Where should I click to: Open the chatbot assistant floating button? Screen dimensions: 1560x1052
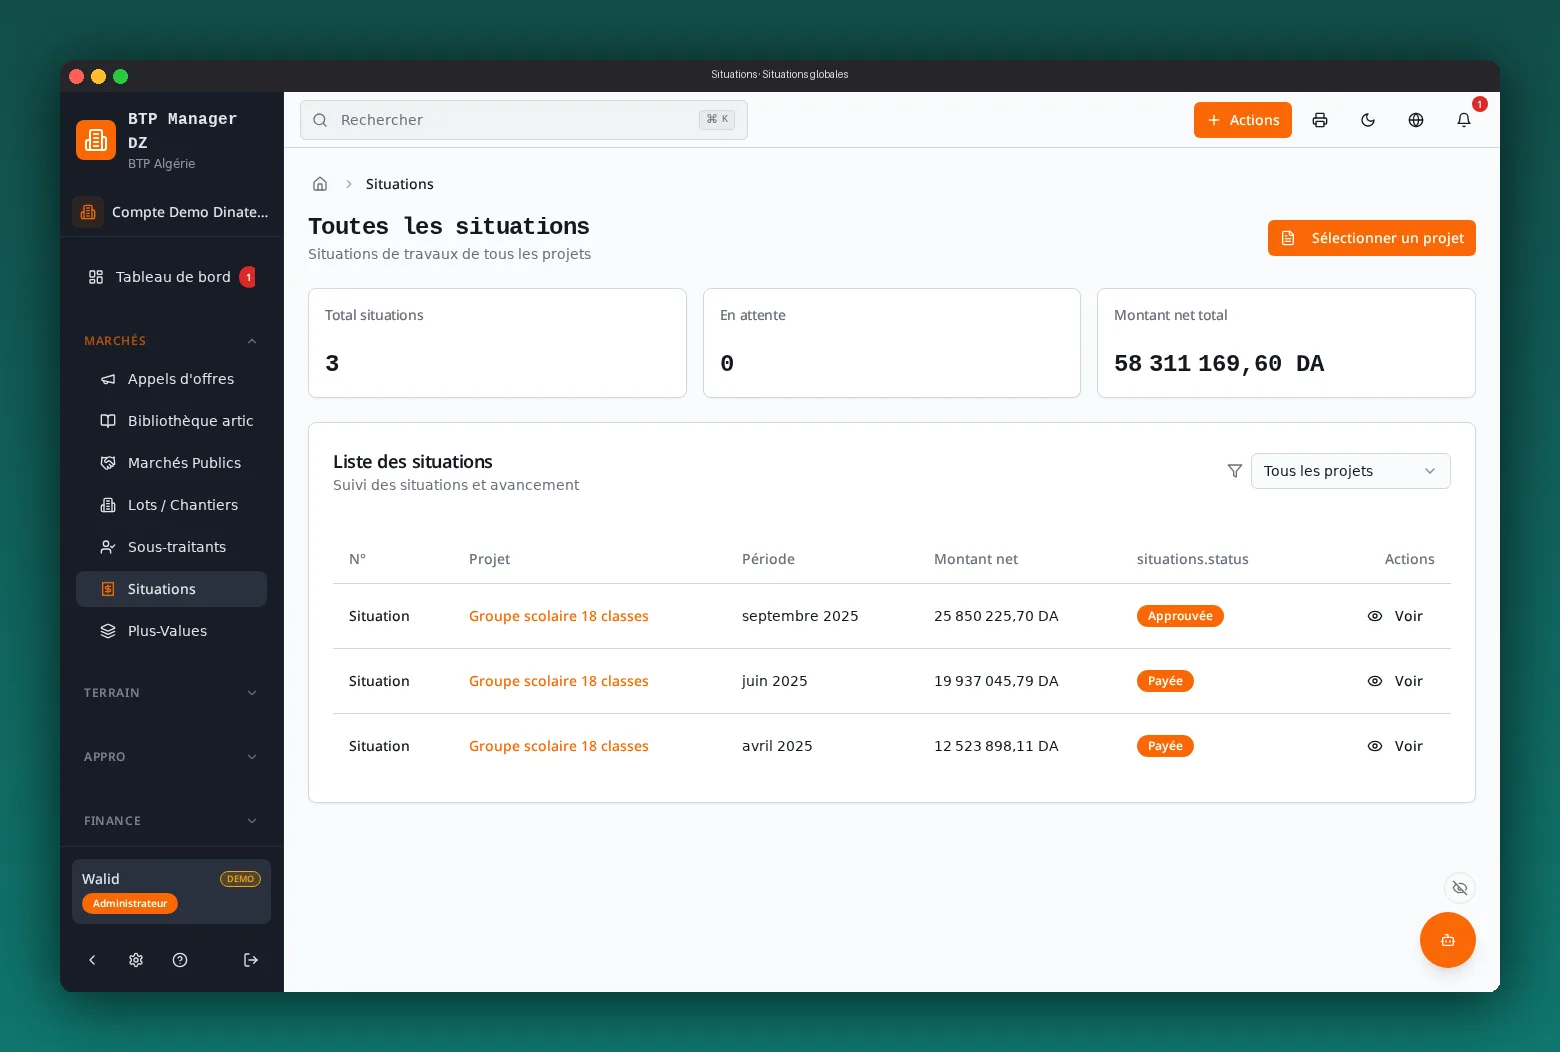[x=1448, y=940]
